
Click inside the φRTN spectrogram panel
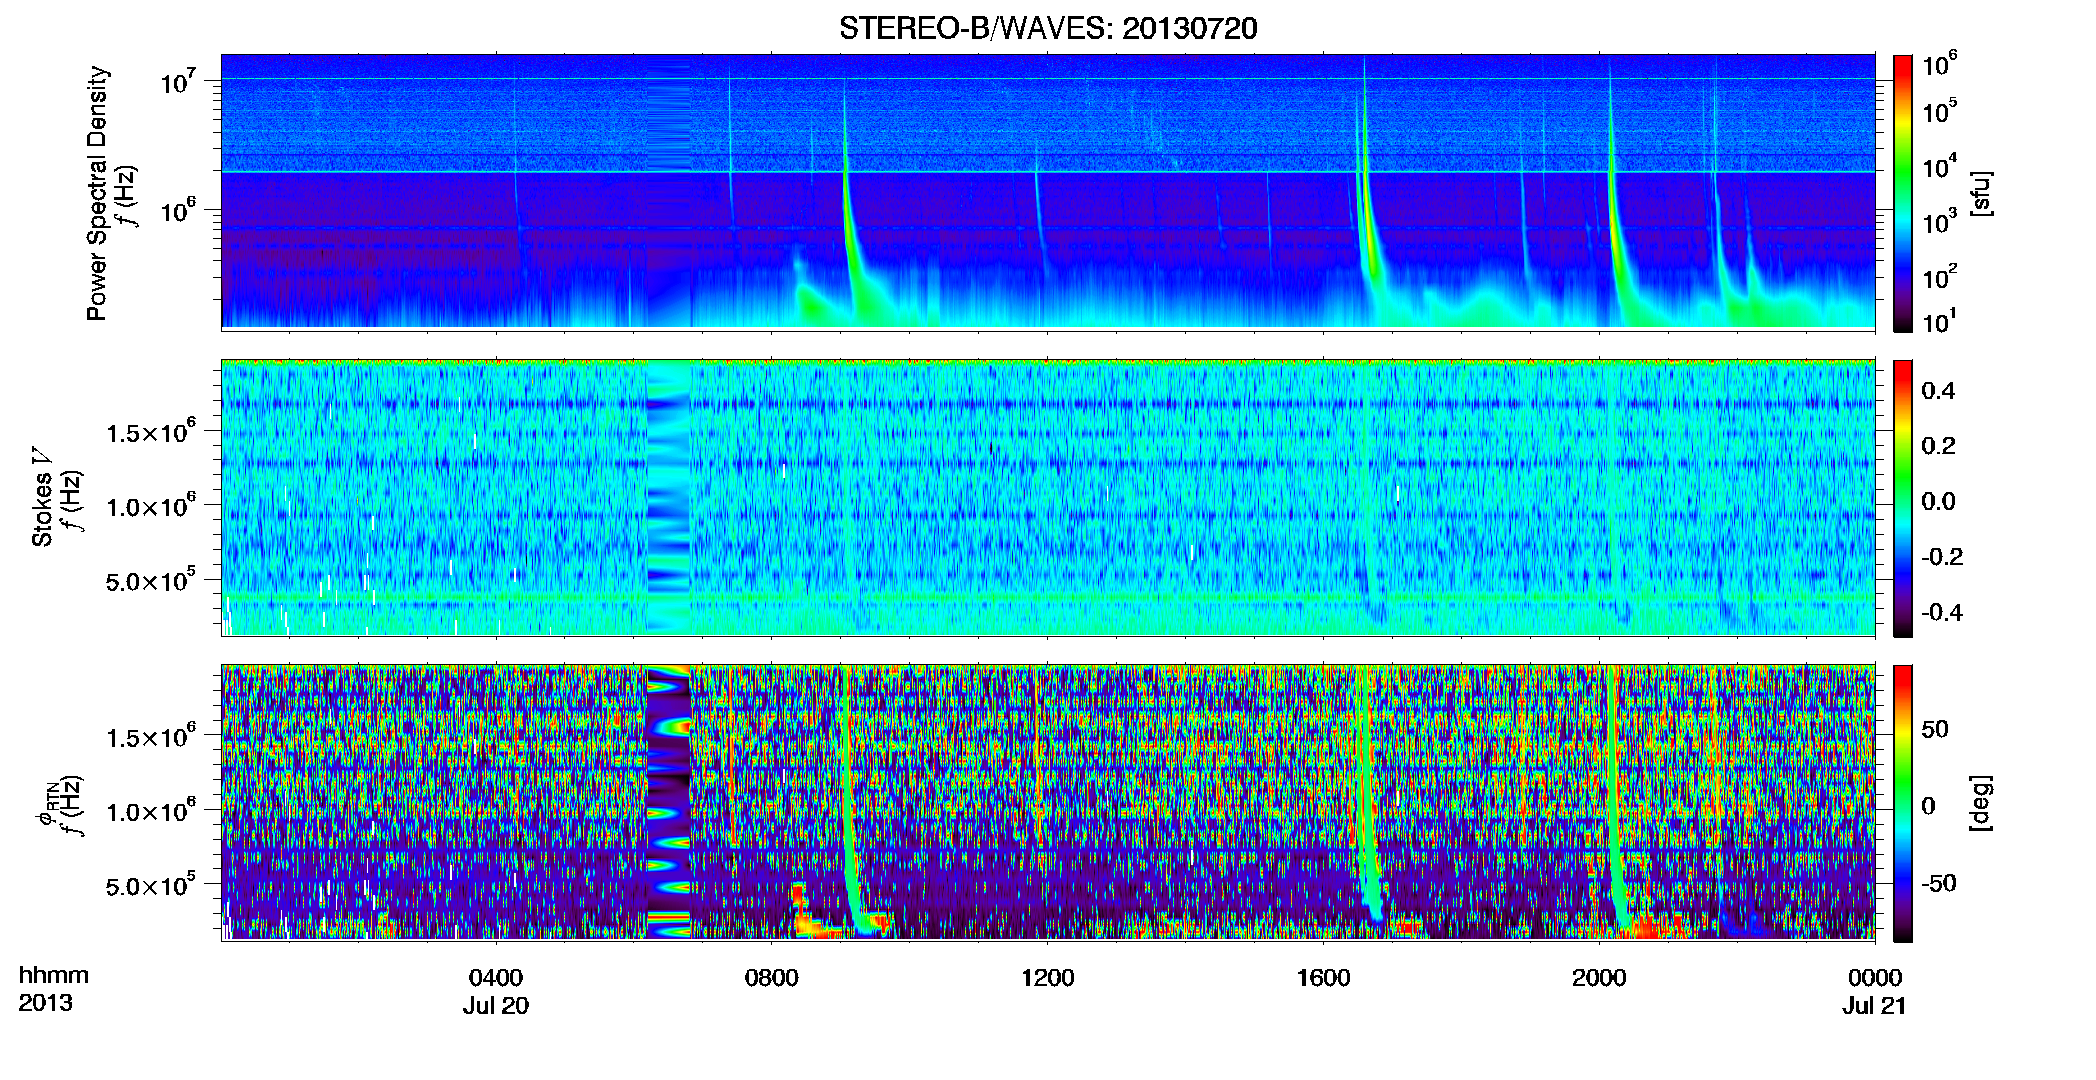[x=1048, y=803]
